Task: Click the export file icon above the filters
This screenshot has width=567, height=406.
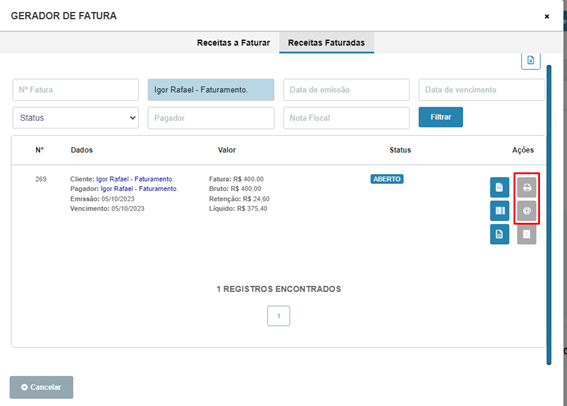Action: tap(530, 60)
